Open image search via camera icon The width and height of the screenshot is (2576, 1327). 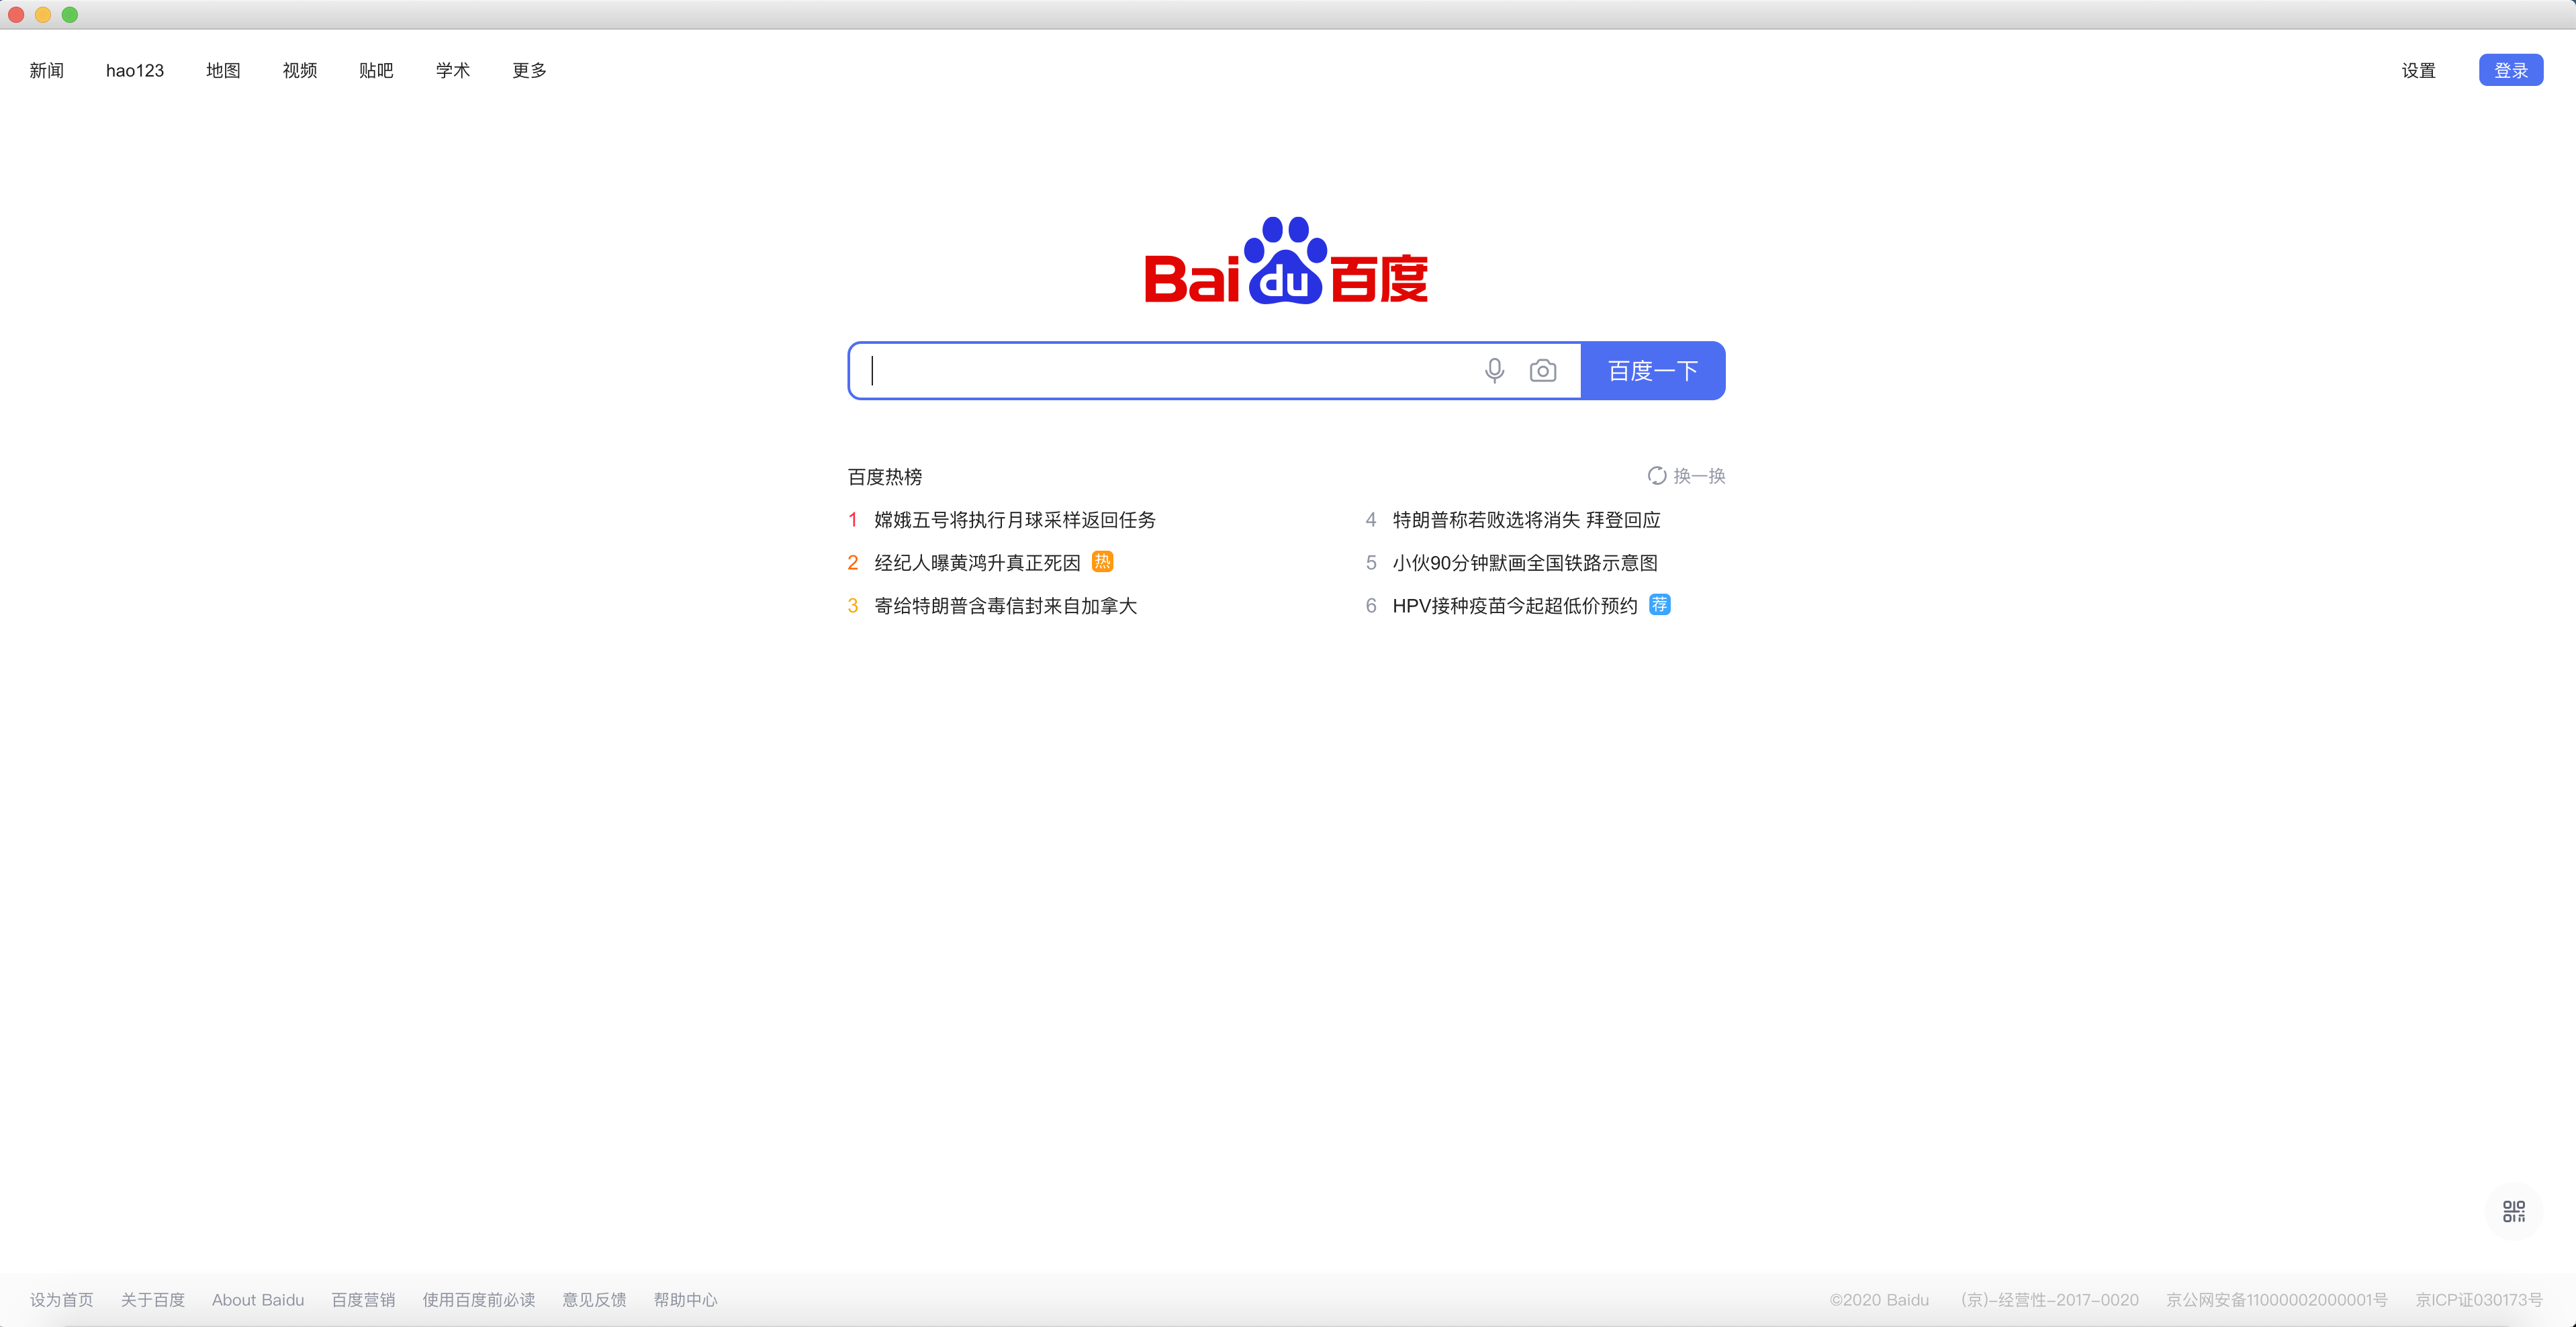[x=1543, y=370]
